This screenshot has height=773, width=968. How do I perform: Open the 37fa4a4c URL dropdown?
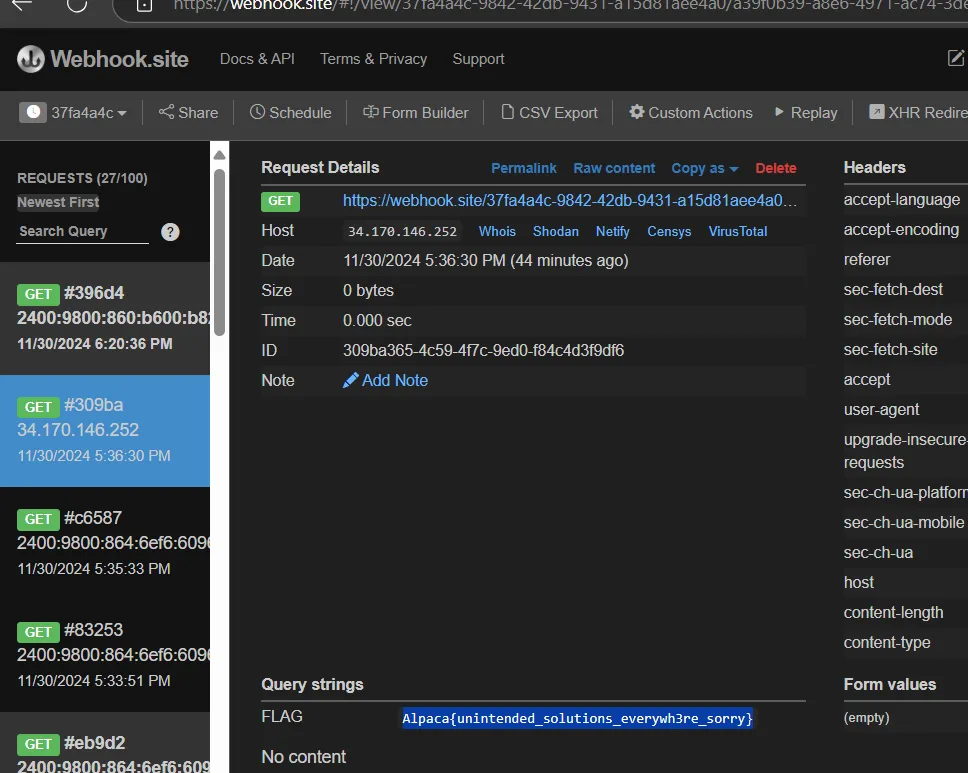89,113
